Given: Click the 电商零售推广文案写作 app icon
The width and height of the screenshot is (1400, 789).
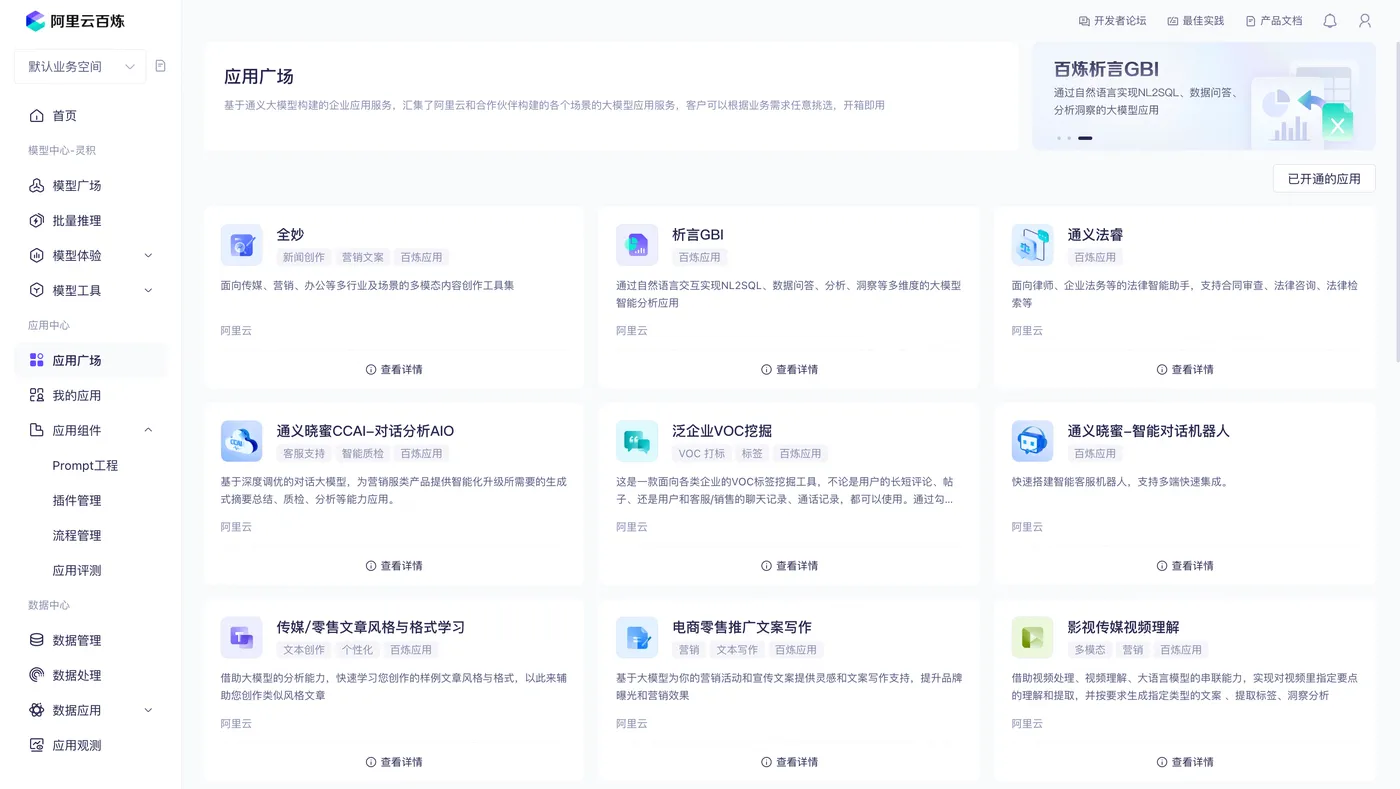Looking at the screenshot, I should (x=637, y=637).
